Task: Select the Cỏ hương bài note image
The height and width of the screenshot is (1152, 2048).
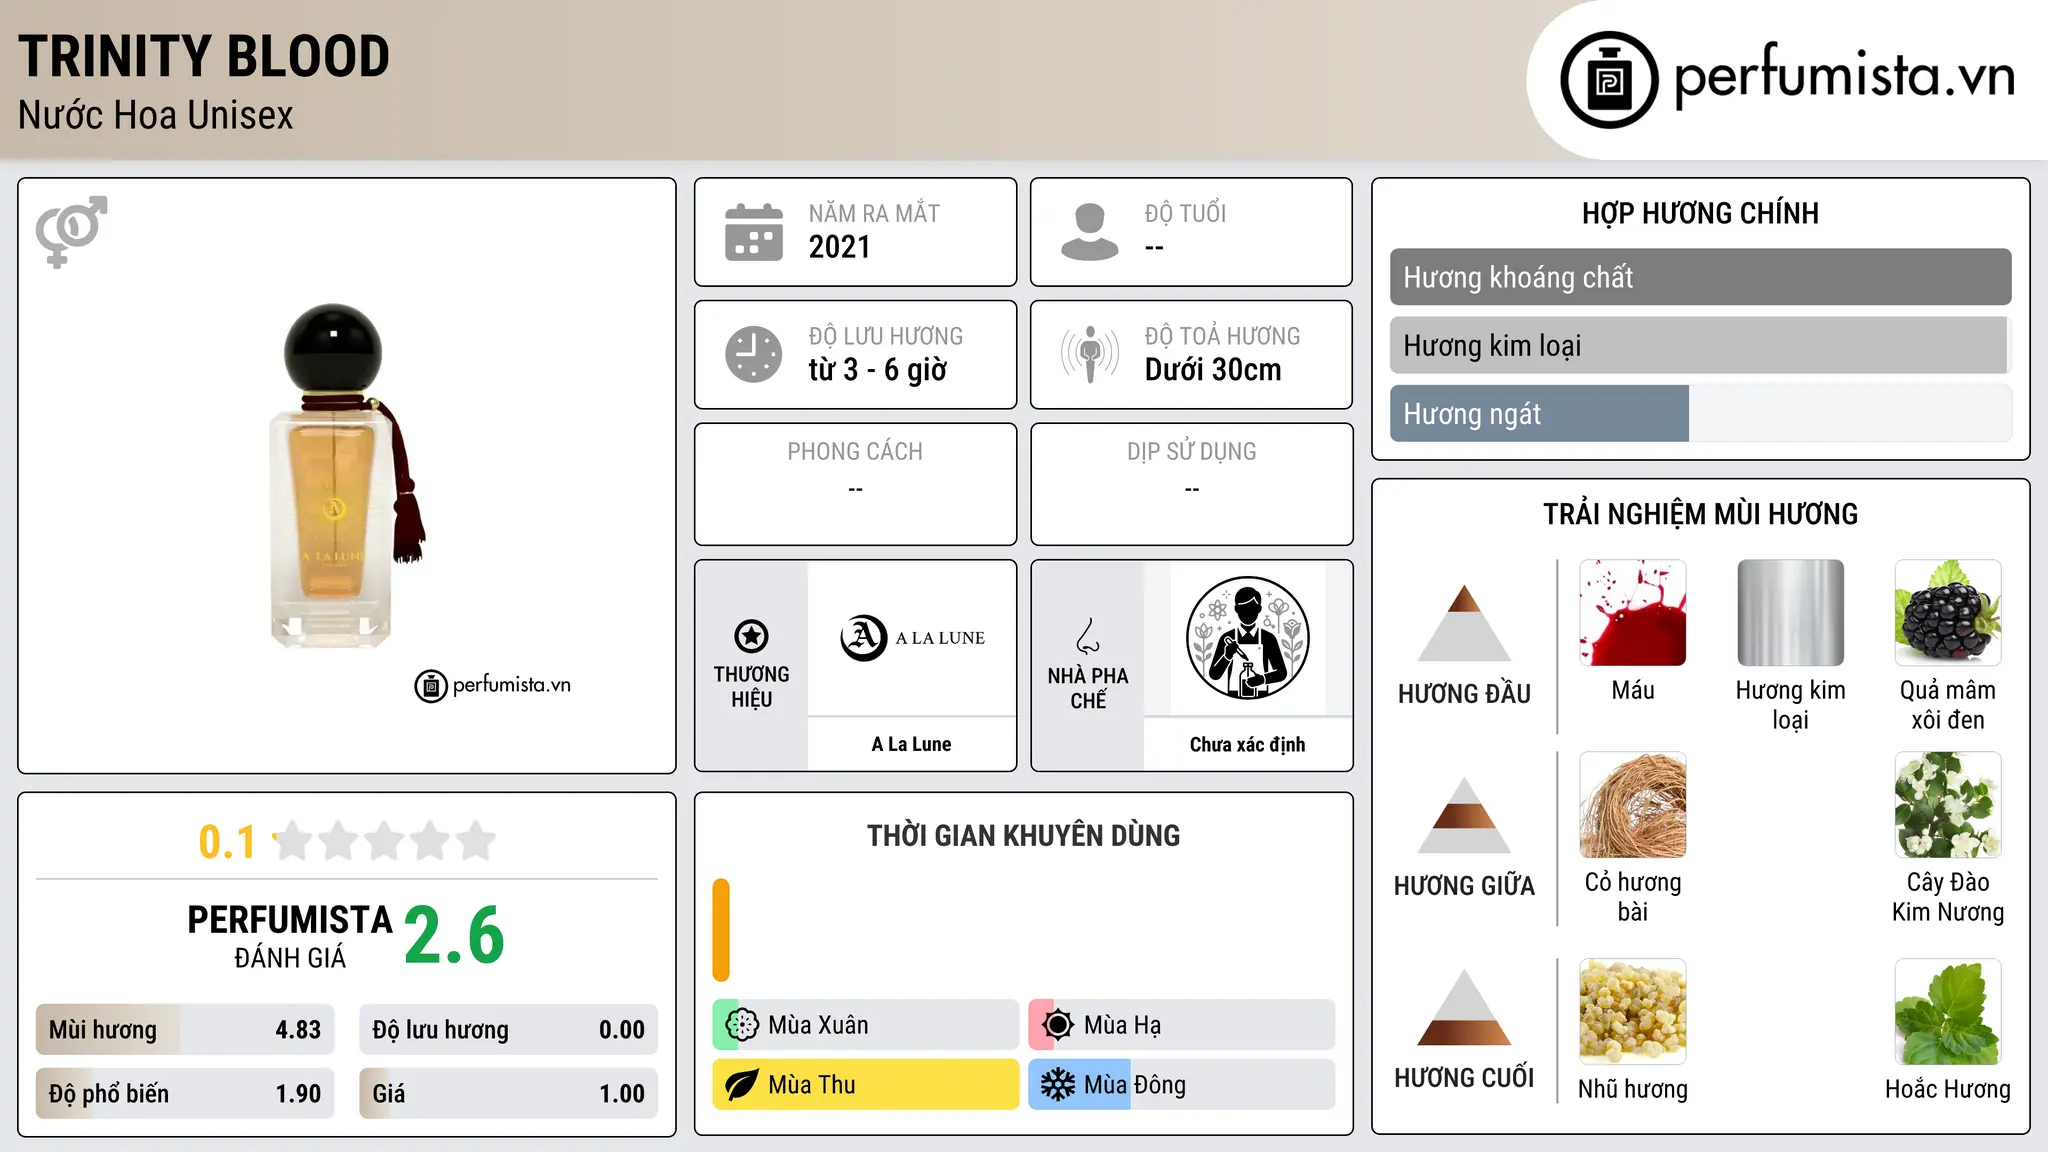Action: 1633,805
